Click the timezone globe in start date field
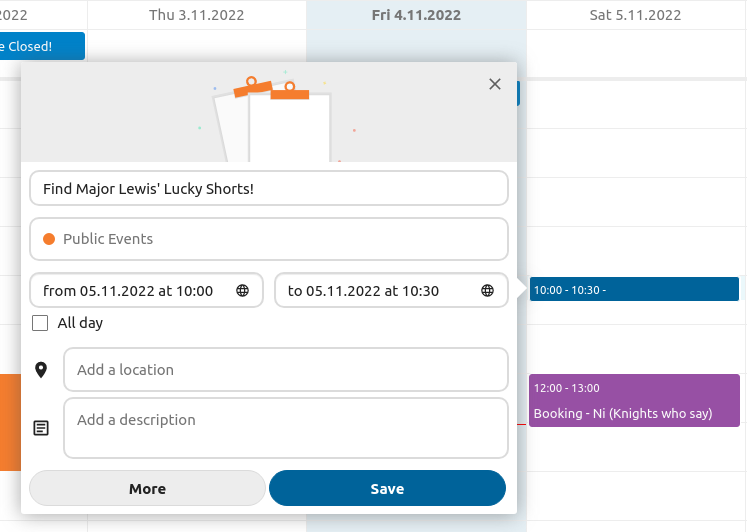Image resolution: width=747 pixels, height=532 pixels. [243, 291]
